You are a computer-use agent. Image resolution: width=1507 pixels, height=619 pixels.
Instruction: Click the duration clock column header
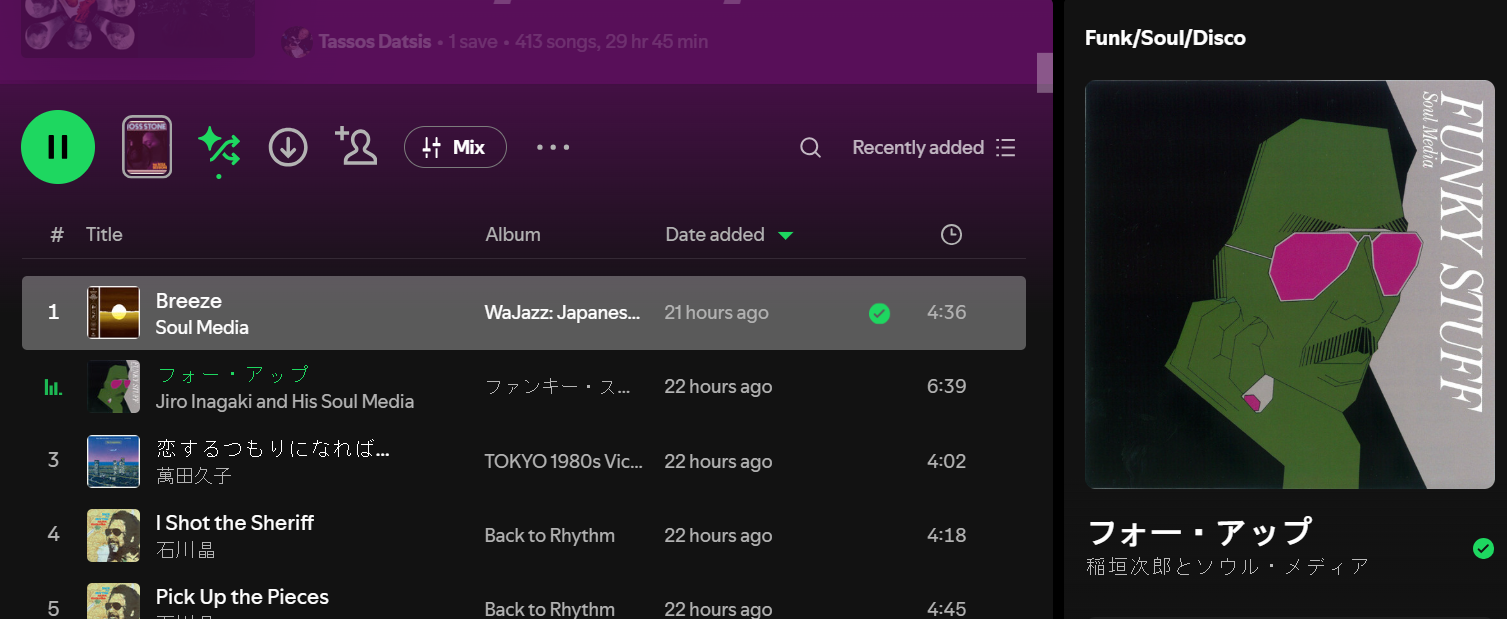tap(950, 234)
